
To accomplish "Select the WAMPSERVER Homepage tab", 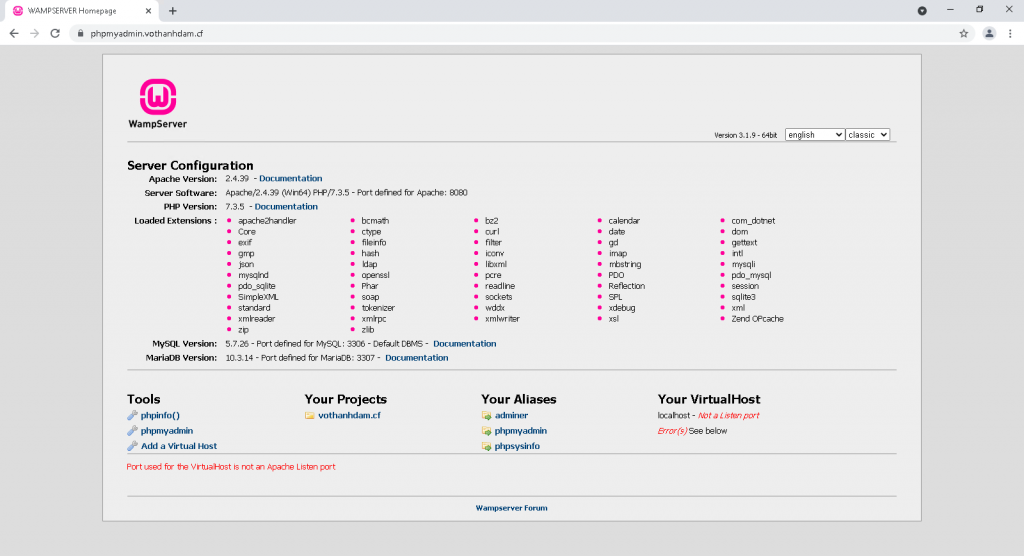I will click(x=80, y=10).
